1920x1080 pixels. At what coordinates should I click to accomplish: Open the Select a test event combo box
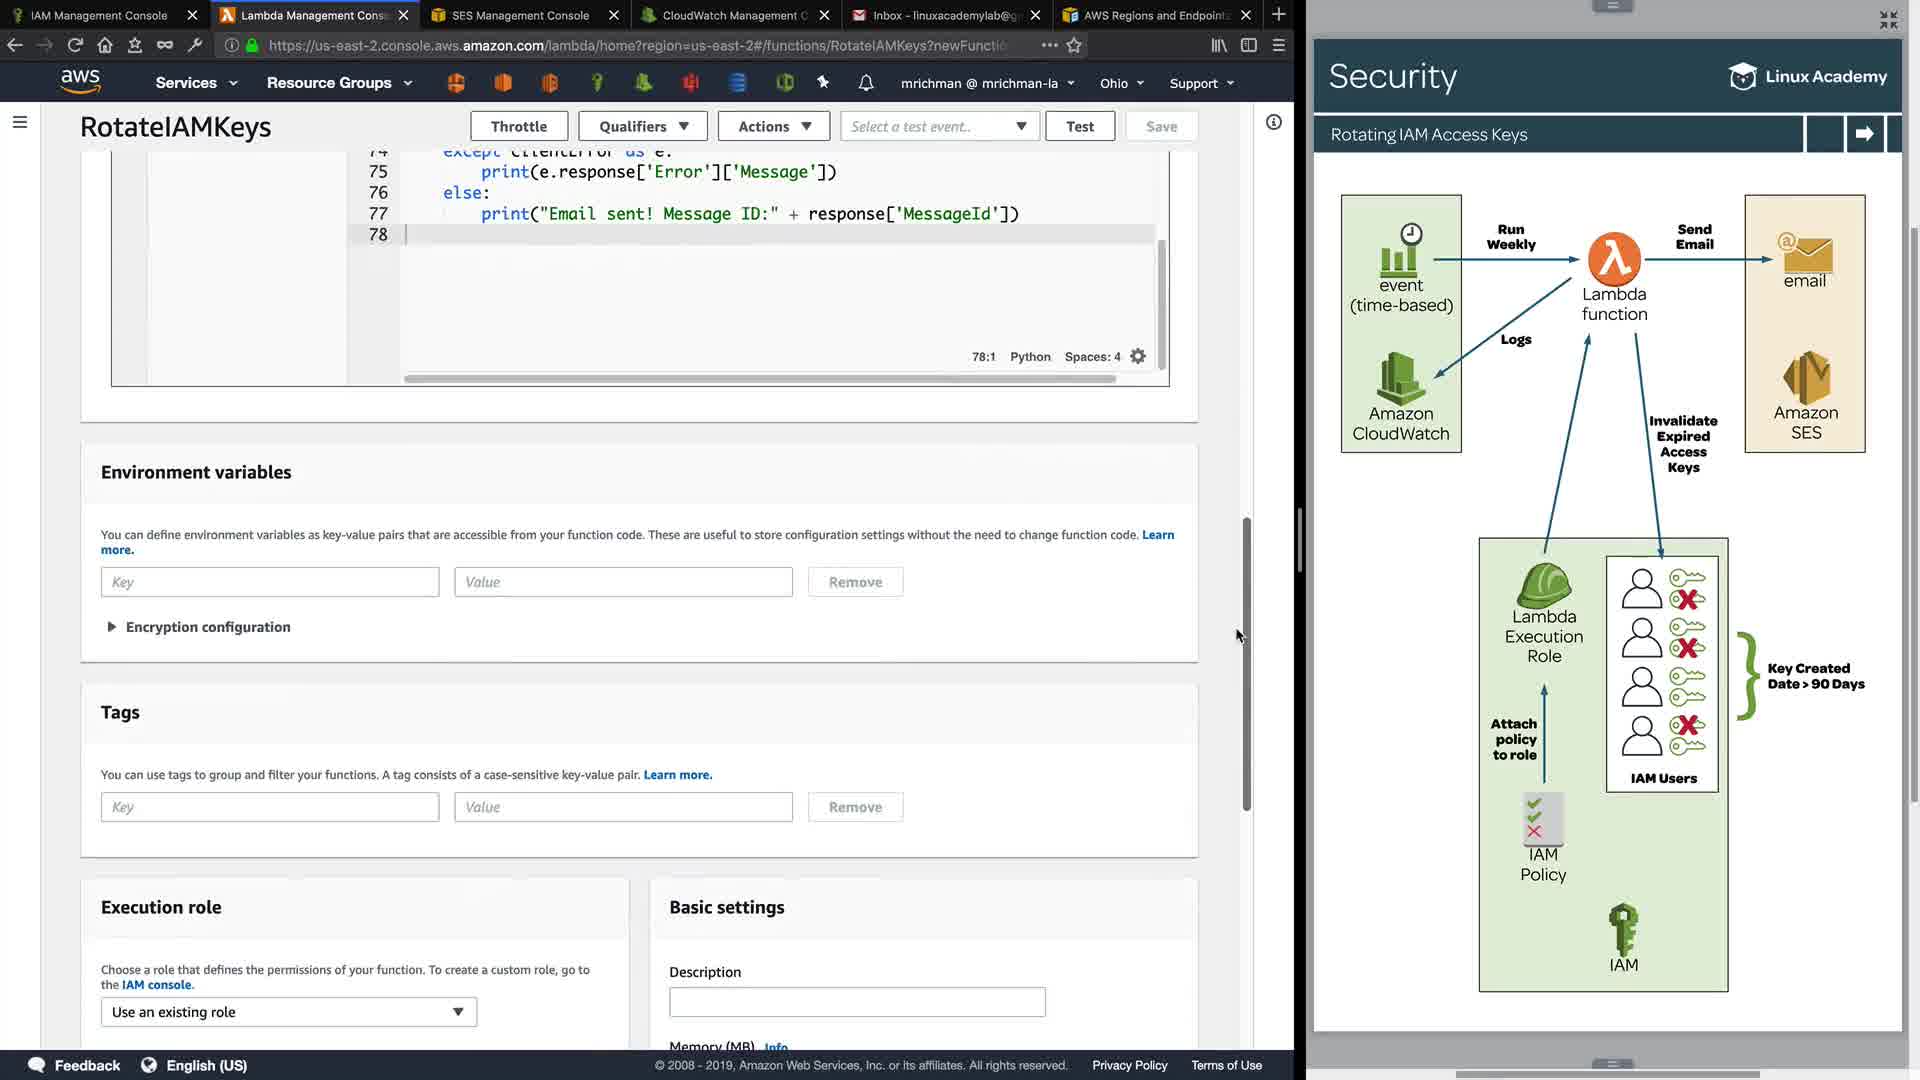939,126
